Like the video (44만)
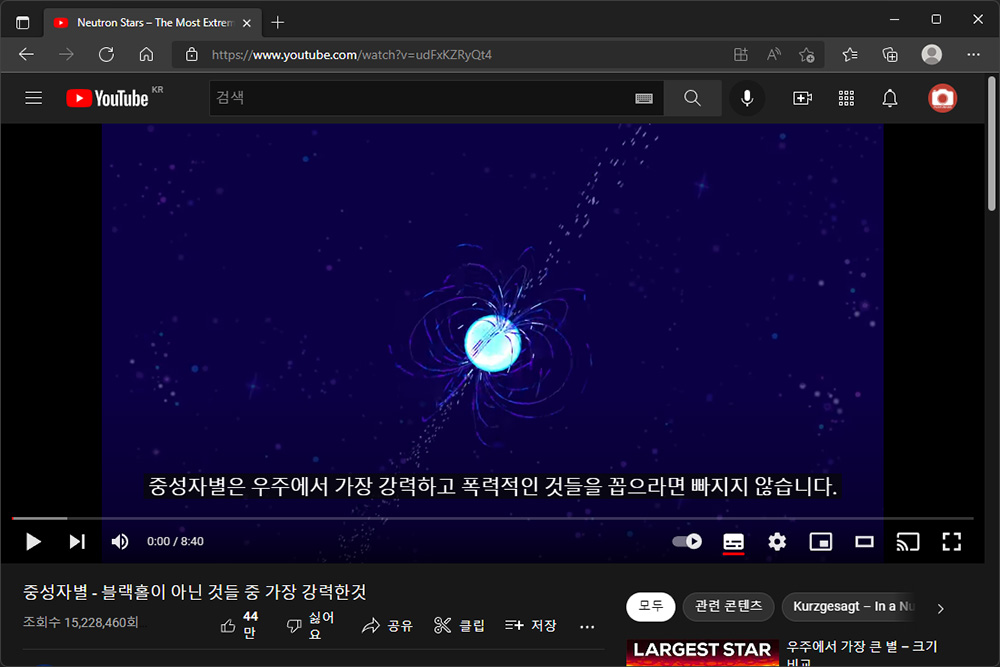 [239, 626]
